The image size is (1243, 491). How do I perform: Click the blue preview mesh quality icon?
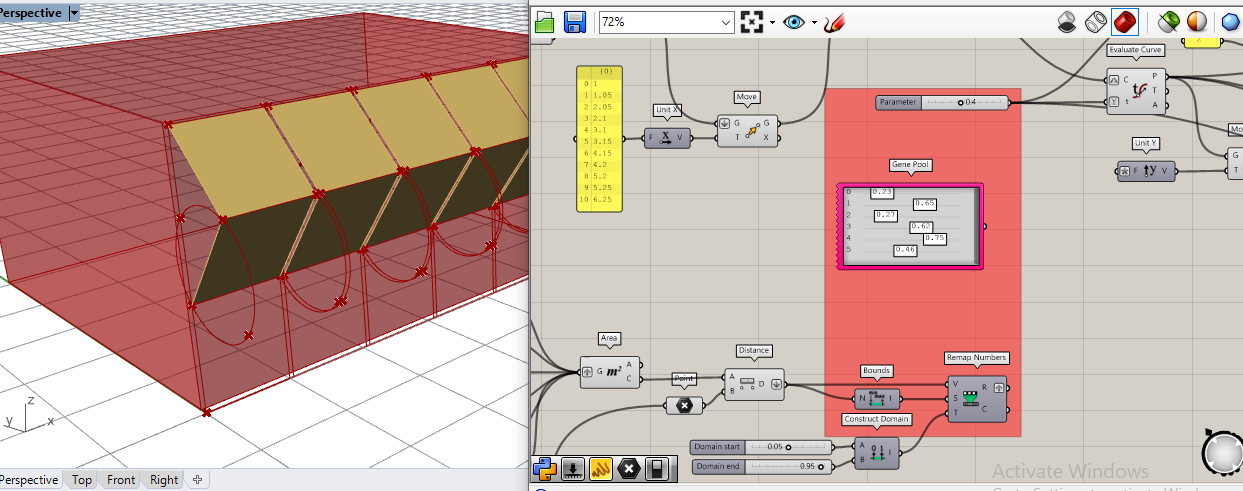coord(1230,21)
